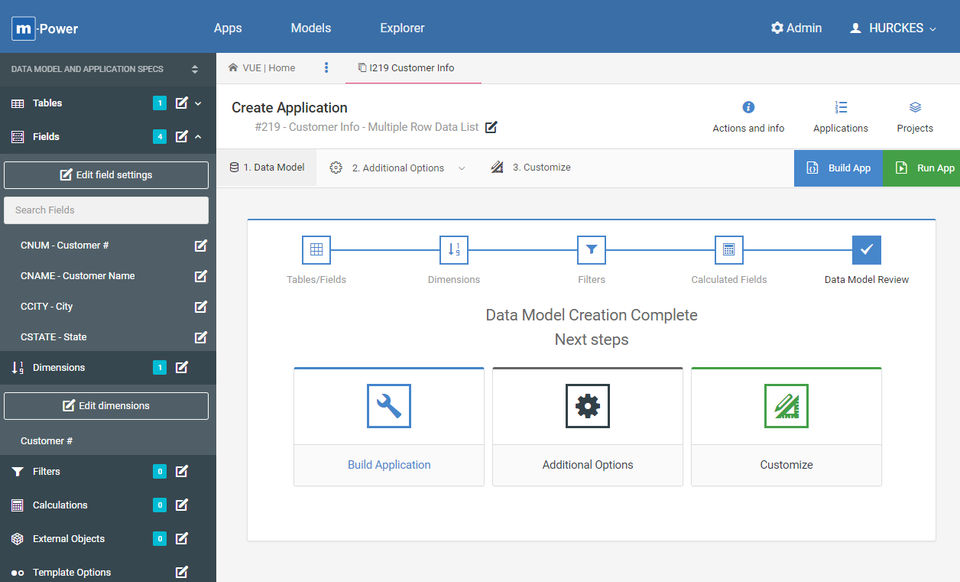This screenshot has height=582, width=960.
Task: Collapse the Fields section chevron
Action: (198, 137)
